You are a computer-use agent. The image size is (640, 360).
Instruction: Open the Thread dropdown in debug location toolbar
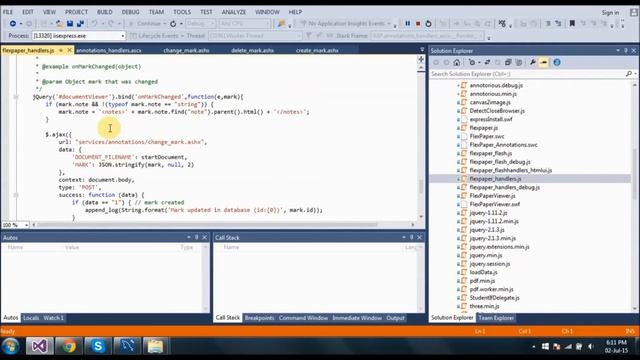click(255, 36)
